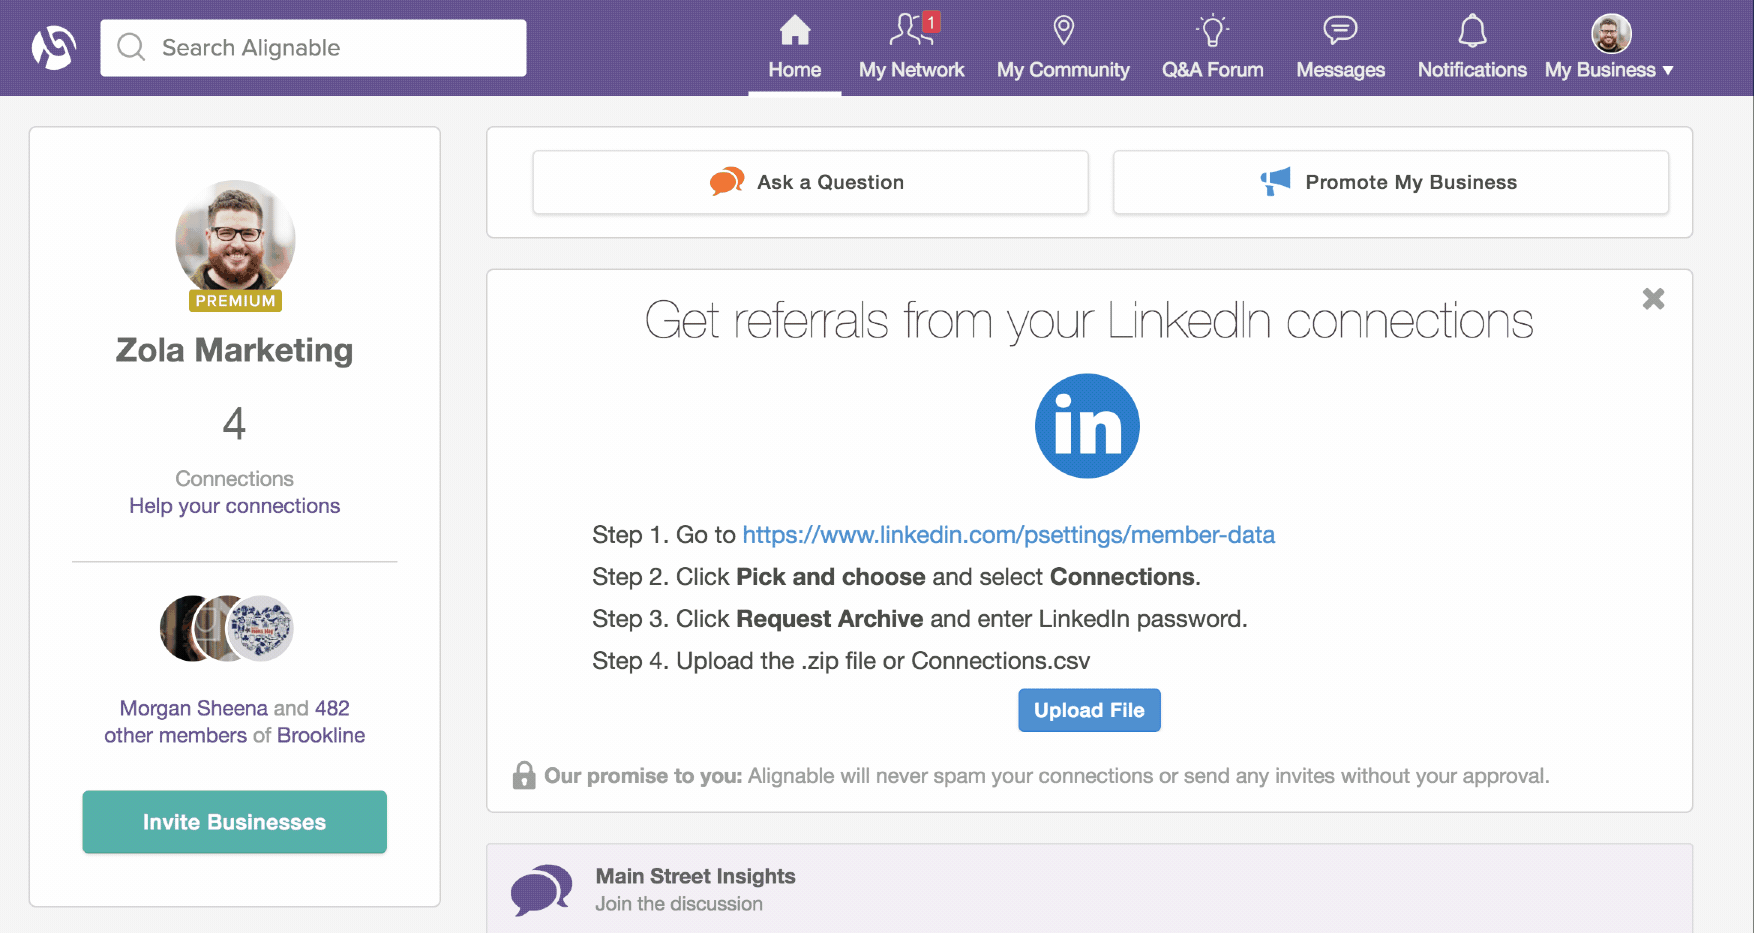Click the Join the discussion text

click(679, 904)
